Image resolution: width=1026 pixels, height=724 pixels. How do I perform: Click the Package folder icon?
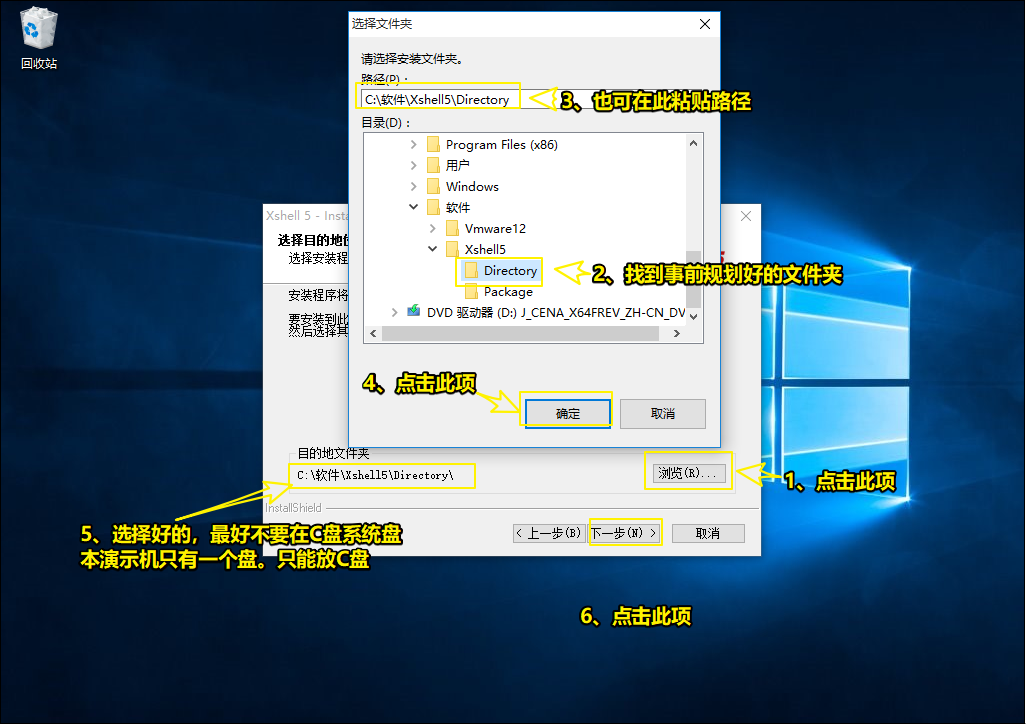tap(471, 291)
